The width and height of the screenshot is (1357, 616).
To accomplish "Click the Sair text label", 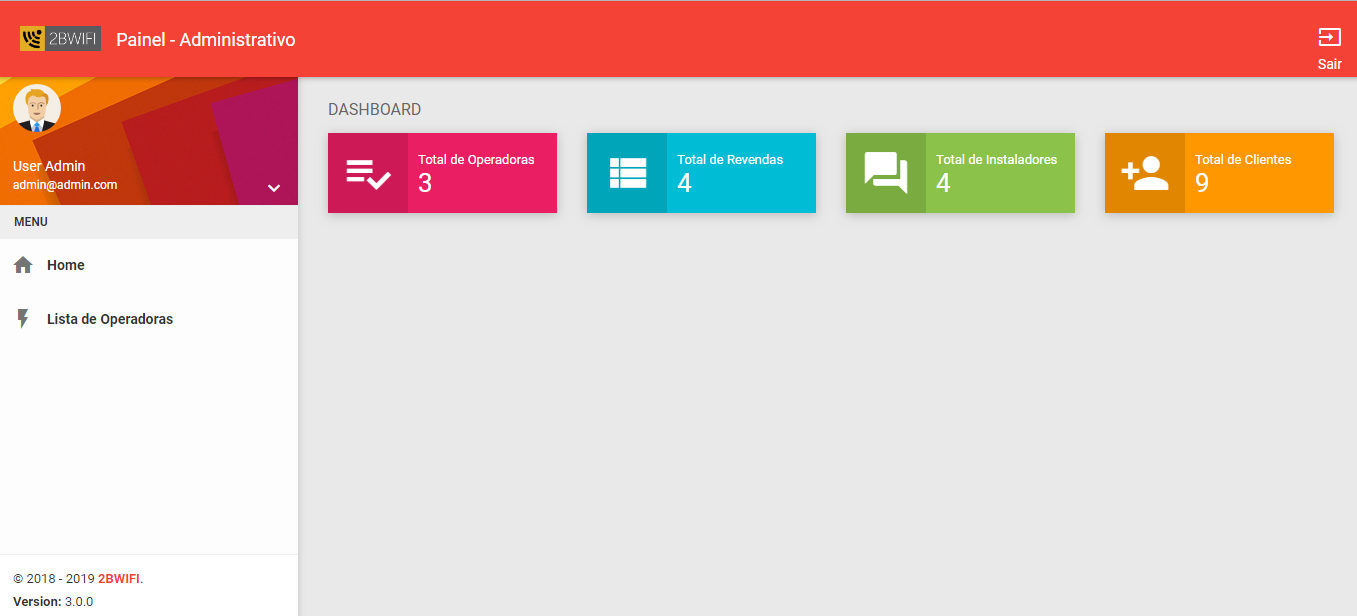I will pos(1329,64).
